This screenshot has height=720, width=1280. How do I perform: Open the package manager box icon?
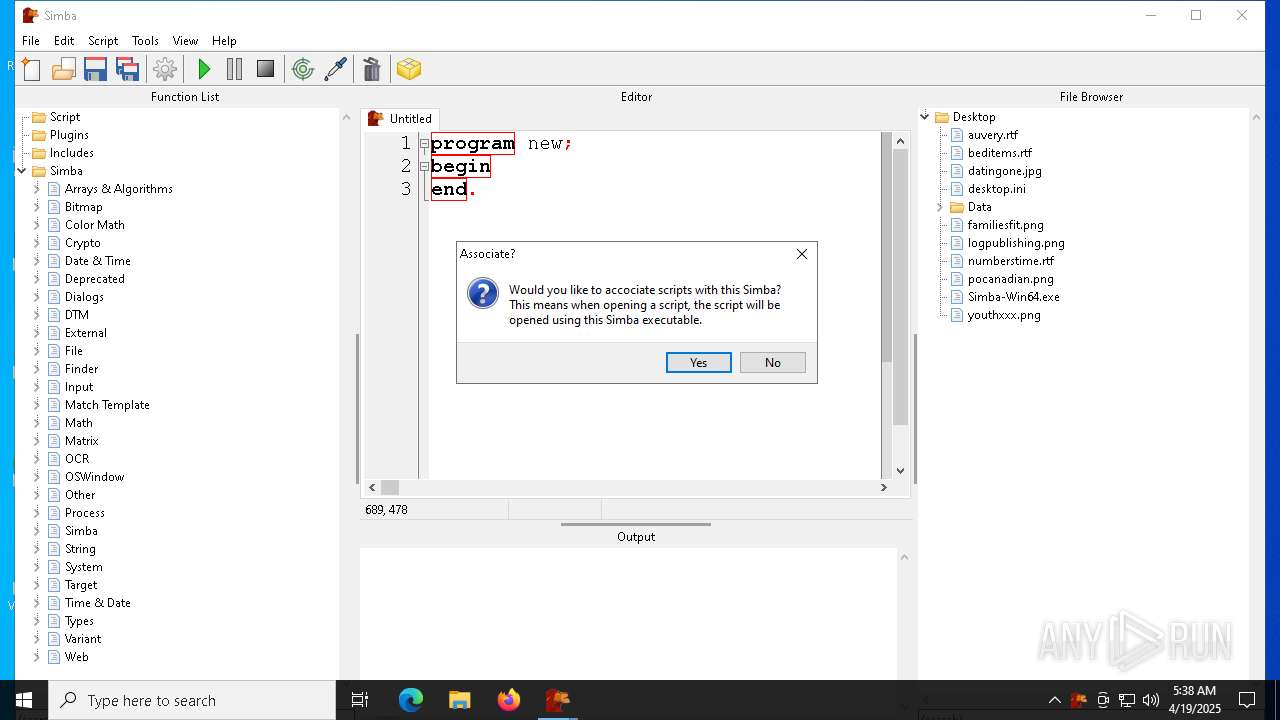[x=409, y=69]
